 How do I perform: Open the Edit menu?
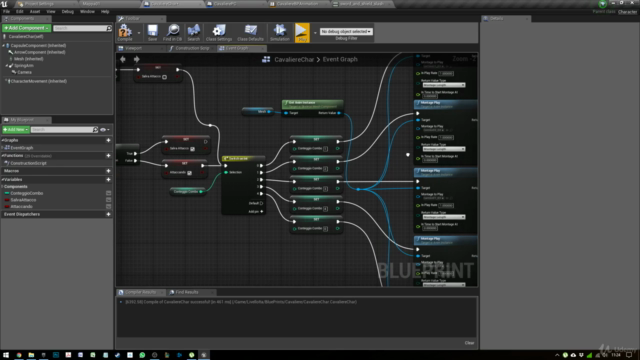point(20,11)
